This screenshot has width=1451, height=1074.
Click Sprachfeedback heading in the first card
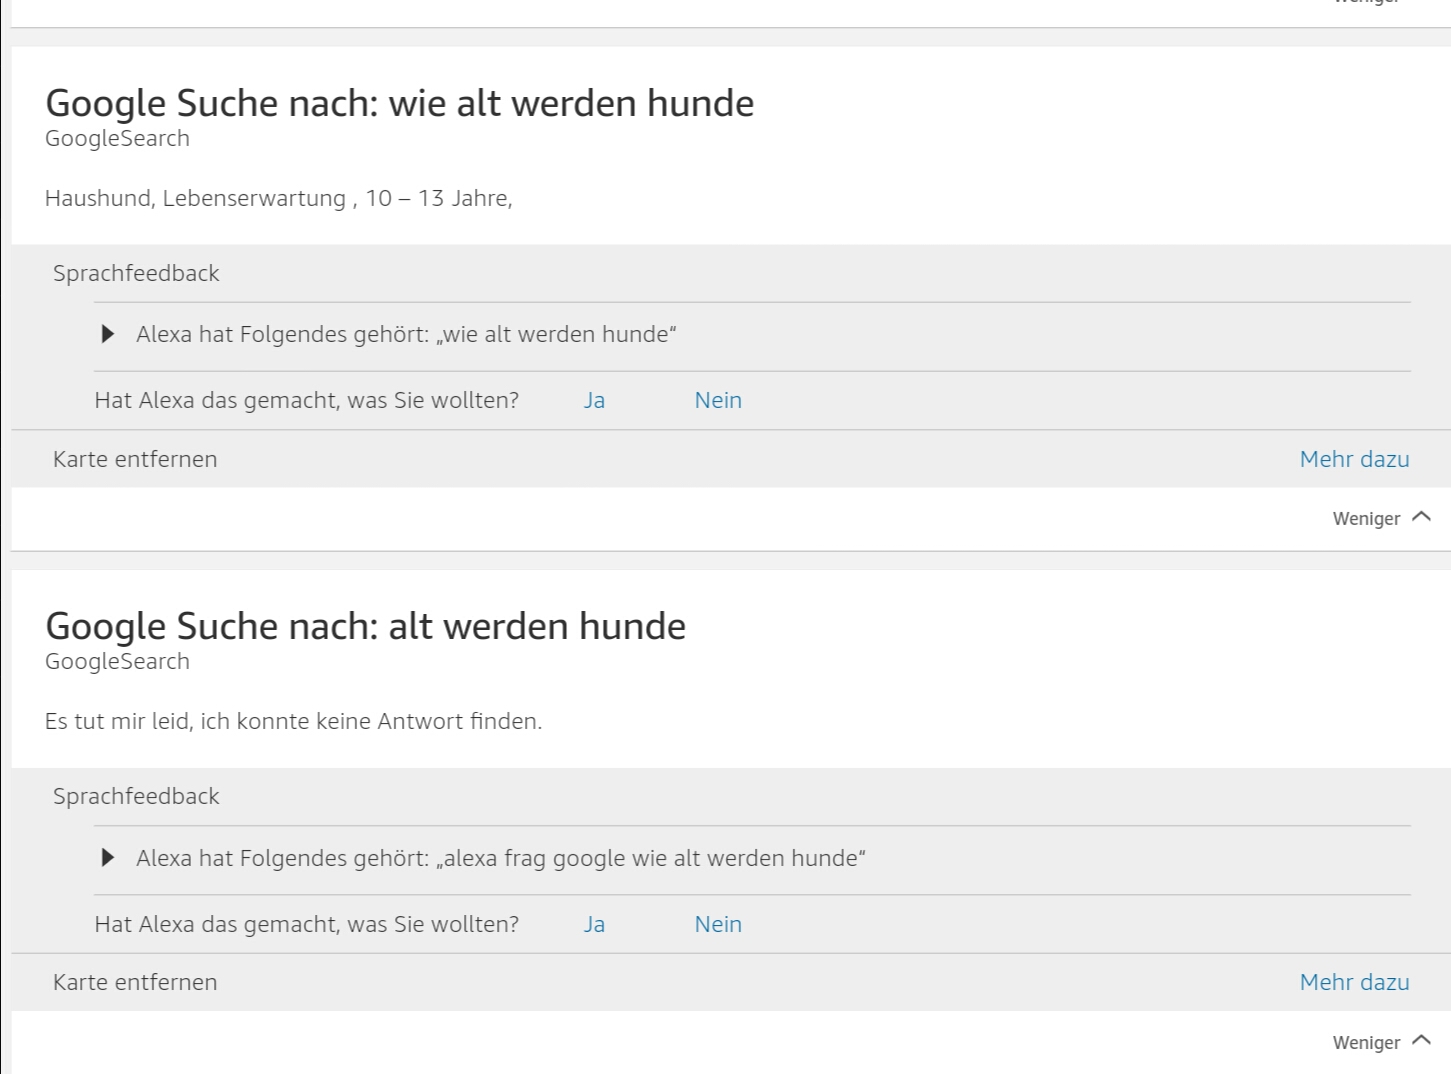point(136,274)
